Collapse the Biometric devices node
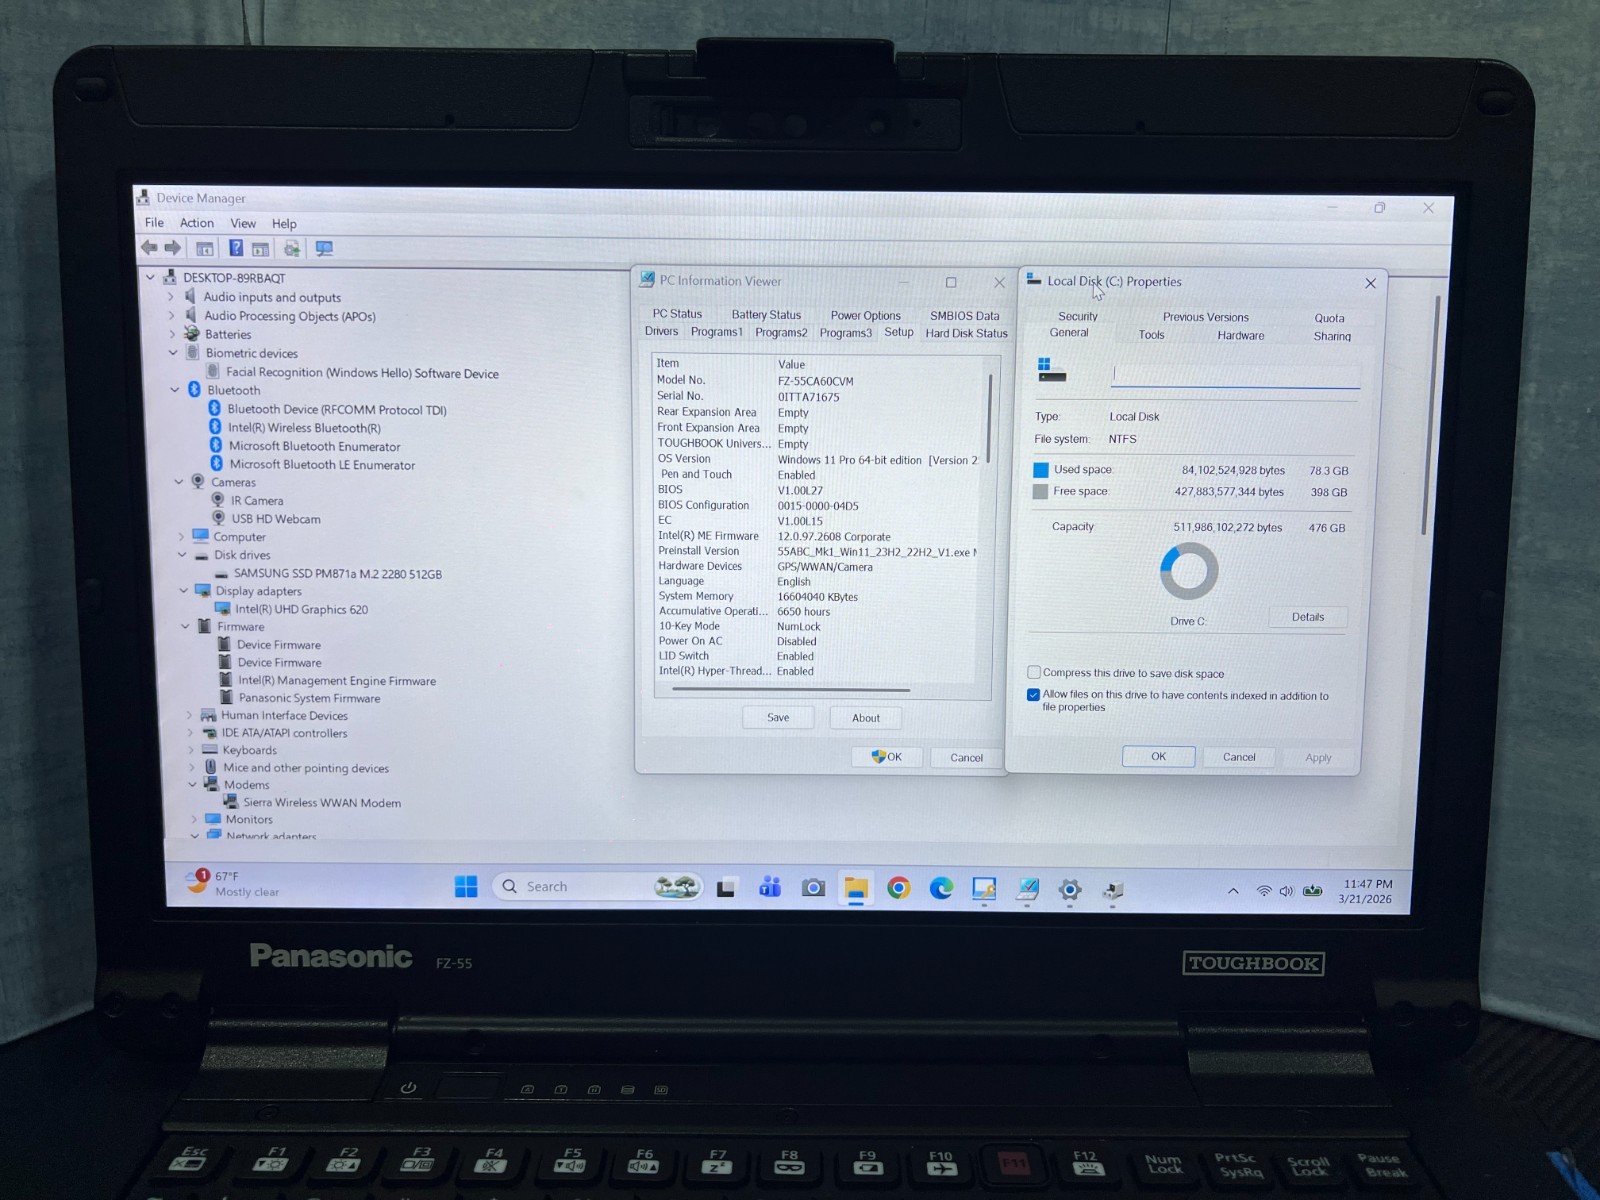Image resolution: width=1600 pixels, height=1200 pixels. pyautogui.click(x=173, y=353)
